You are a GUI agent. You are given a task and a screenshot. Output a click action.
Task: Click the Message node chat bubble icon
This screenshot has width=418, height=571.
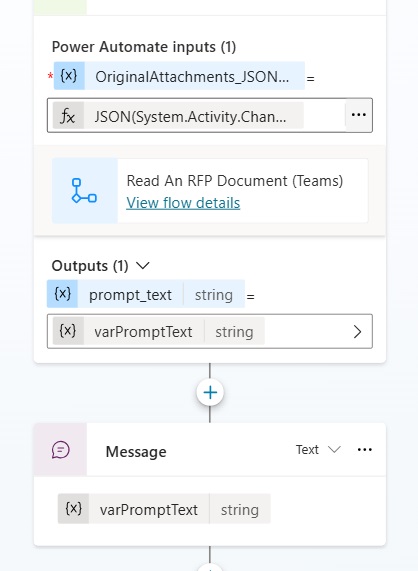[60, 449]
